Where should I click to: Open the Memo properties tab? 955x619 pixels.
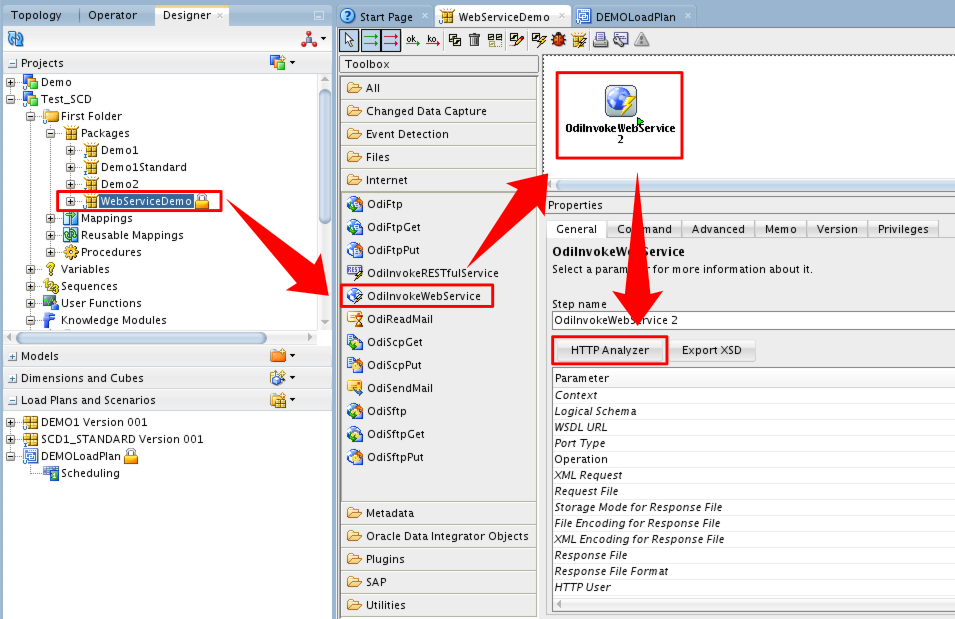click(x=781, y=229)
